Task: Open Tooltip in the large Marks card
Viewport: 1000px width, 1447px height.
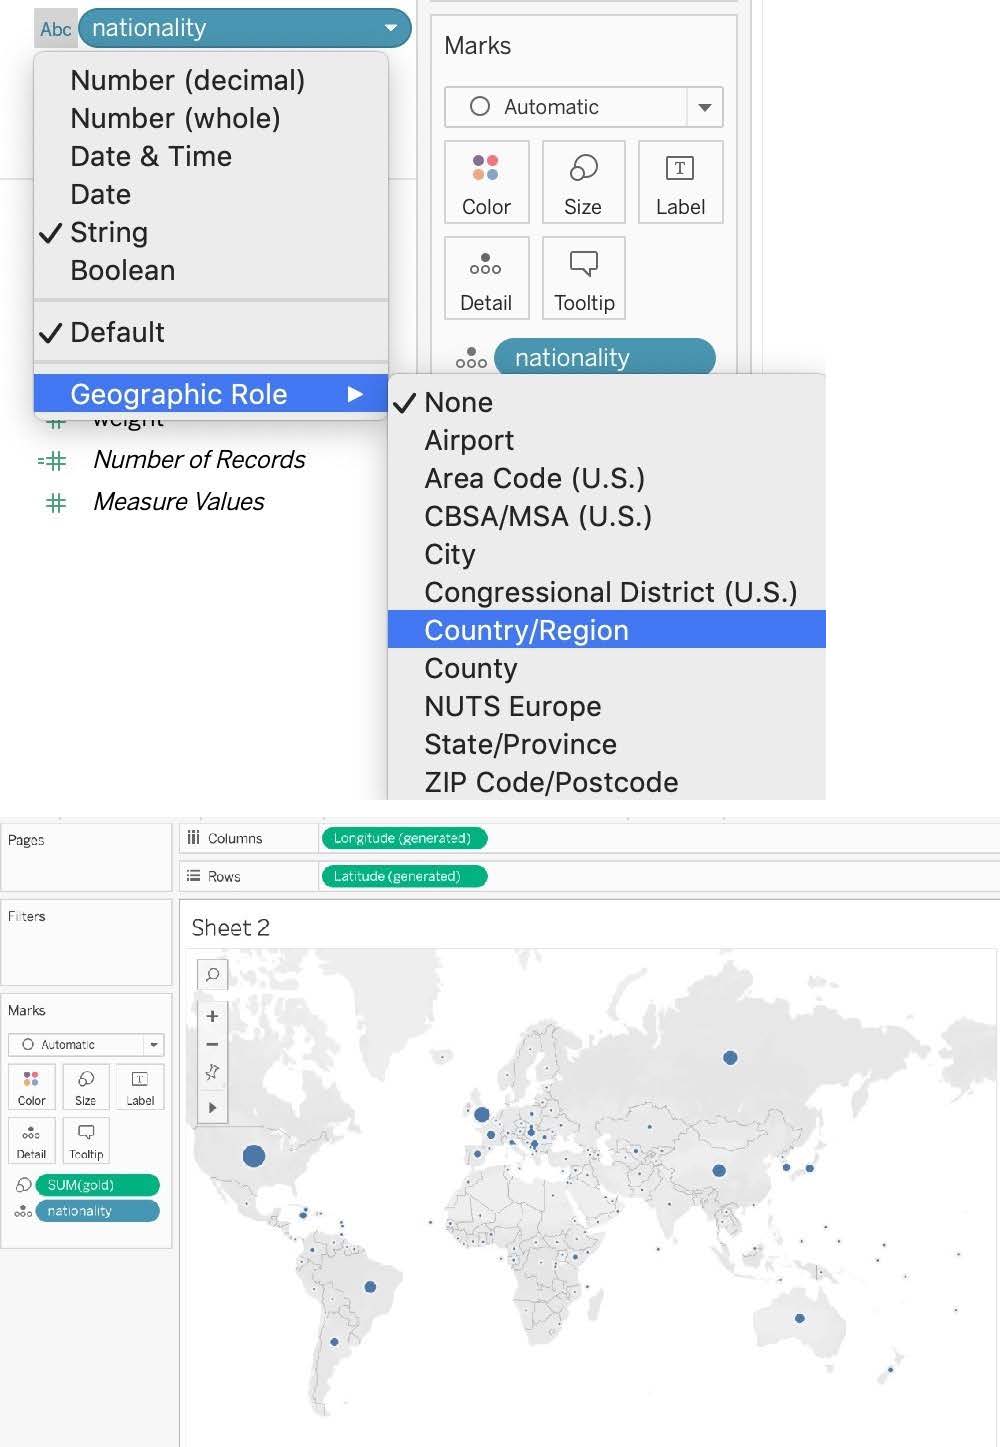Action: point(584,278)
